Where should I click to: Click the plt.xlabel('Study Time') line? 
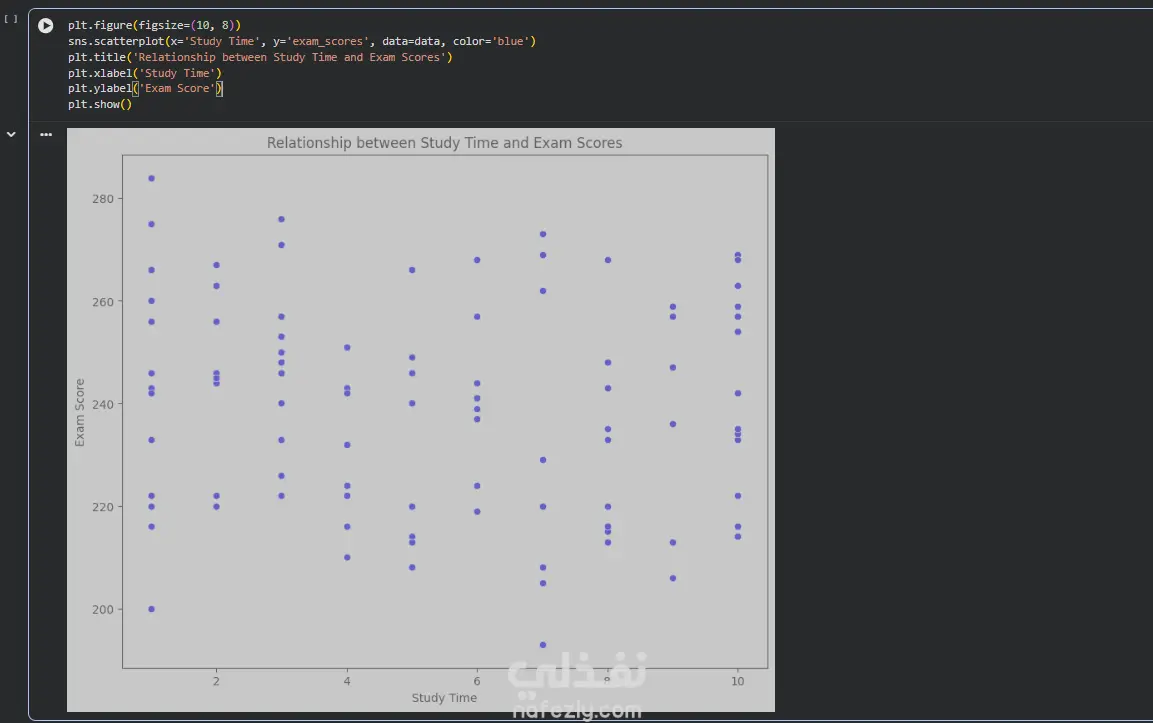point(145,74)
